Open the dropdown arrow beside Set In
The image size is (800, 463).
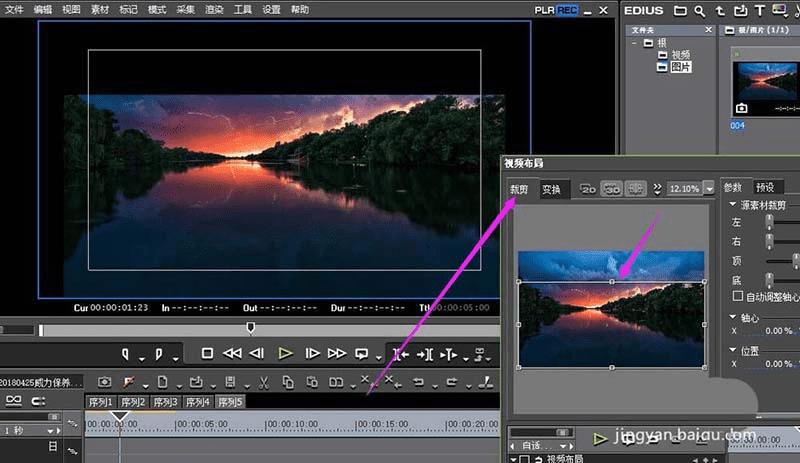pos(142,359)
